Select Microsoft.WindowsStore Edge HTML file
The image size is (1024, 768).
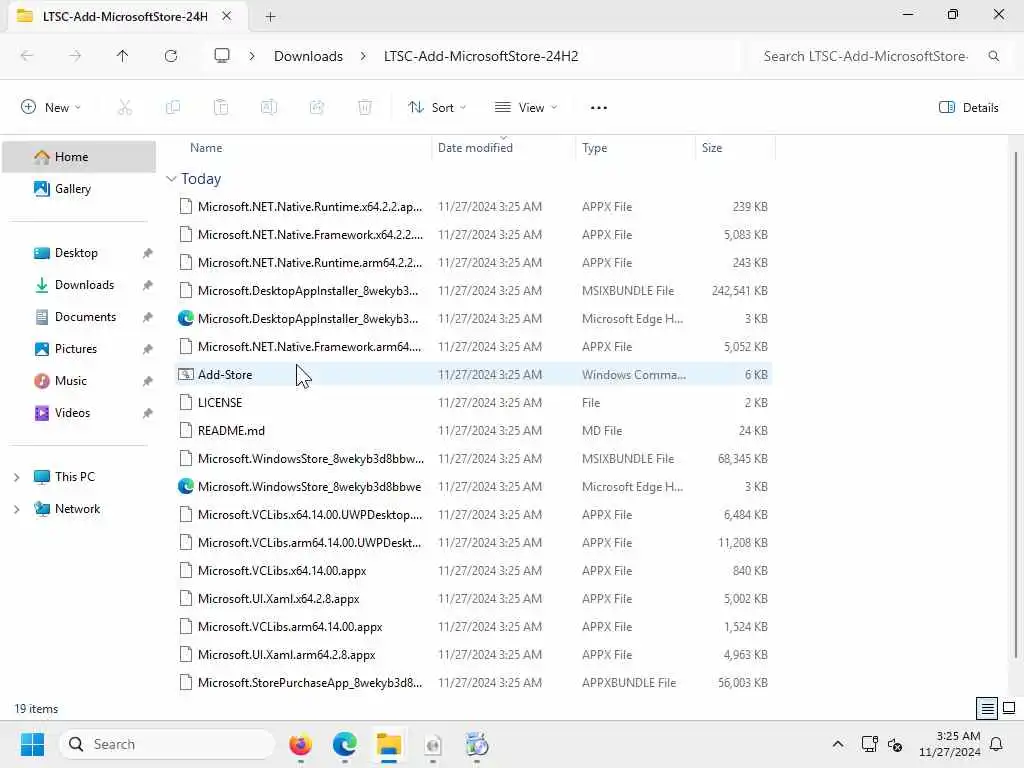click(473, 487)
